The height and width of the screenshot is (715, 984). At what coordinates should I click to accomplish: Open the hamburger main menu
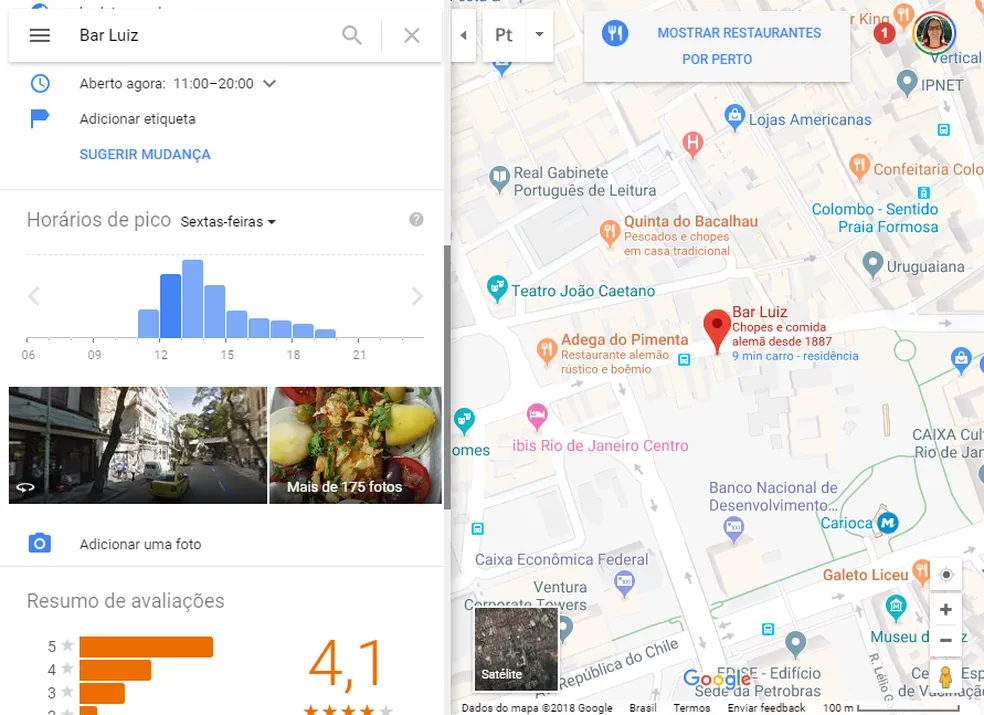39,35
